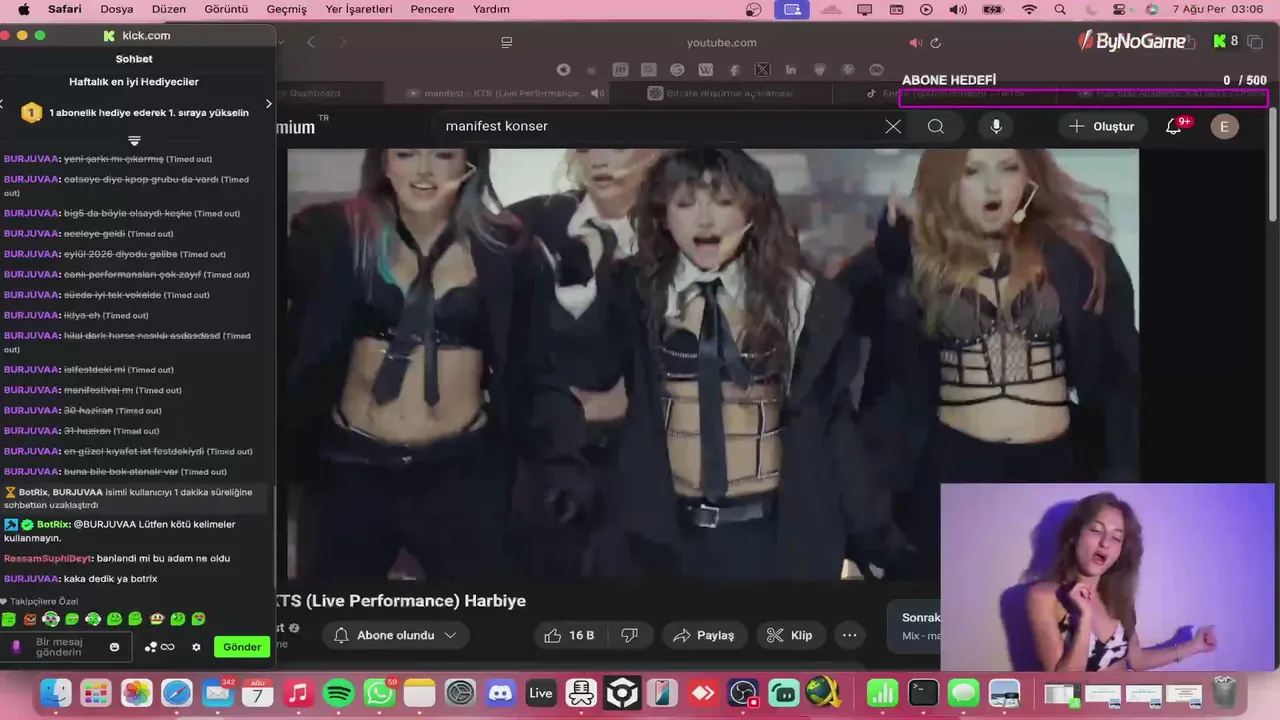This screenshot has height=720, width=1280.
Task: Open OBS from the Dock
Action: [x=743, y=692]
